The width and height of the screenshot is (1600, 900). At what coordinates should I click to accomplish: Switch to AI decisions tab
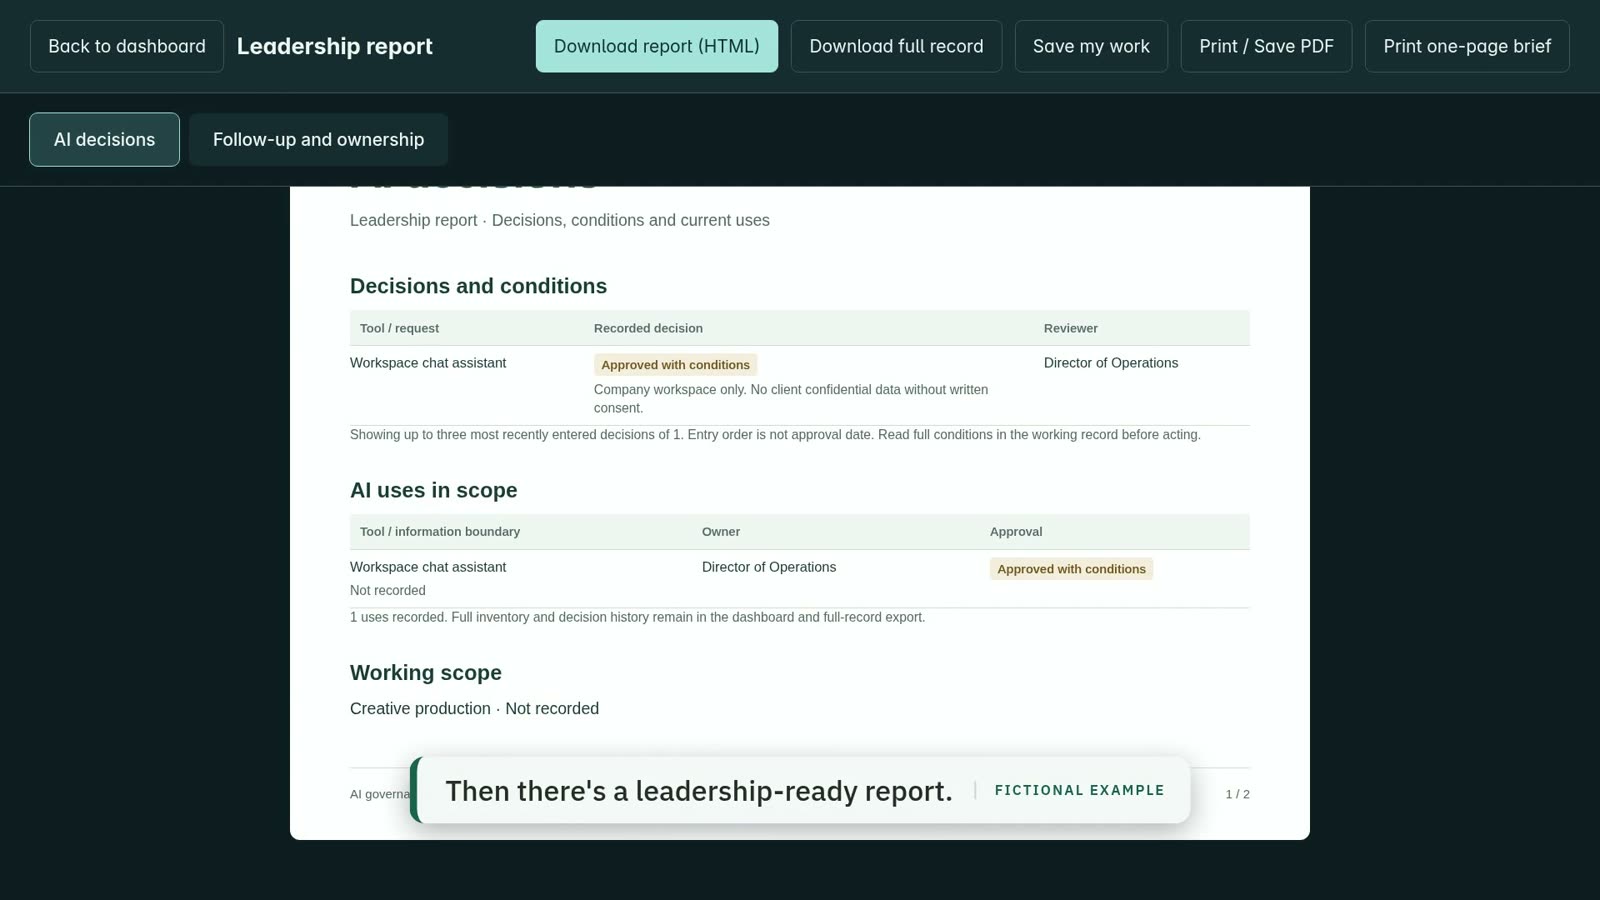[104, 139]
